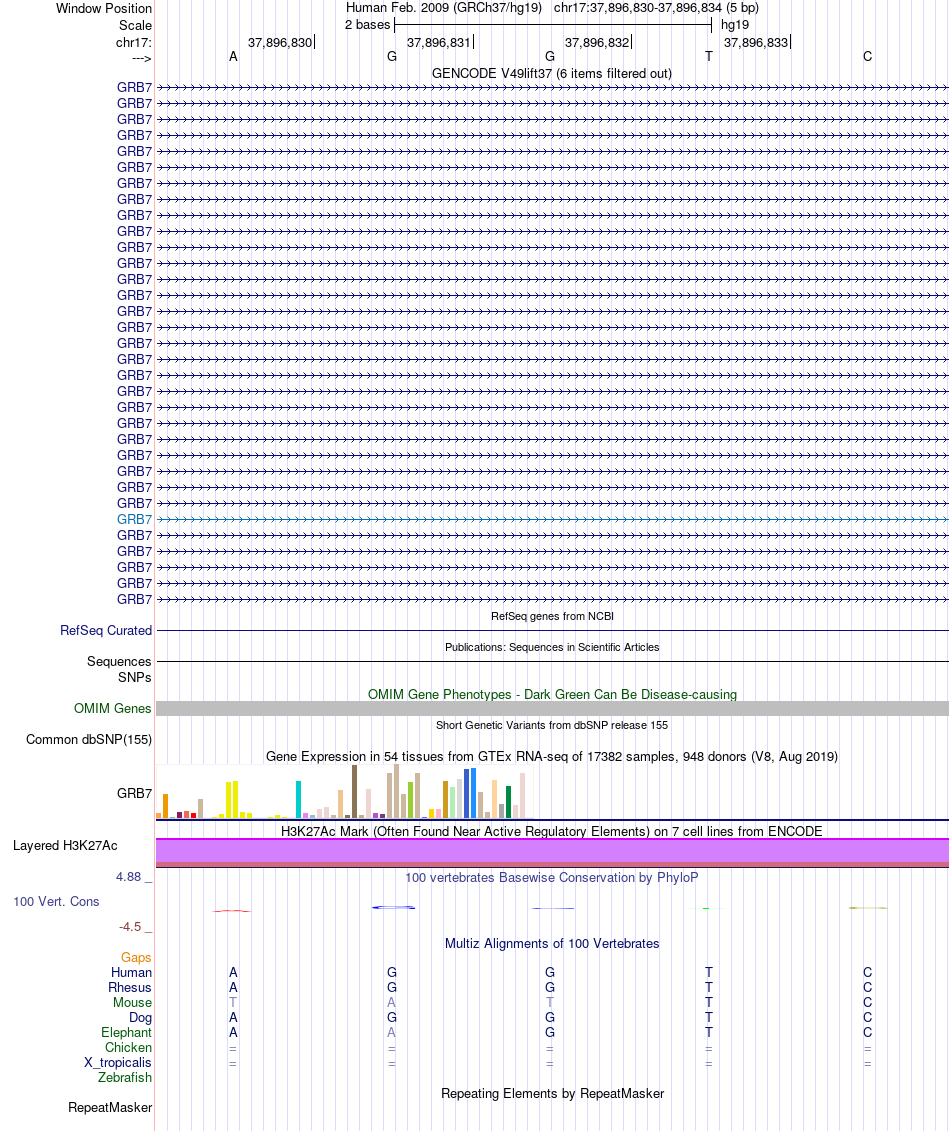
Task: Click the purple H3K27Ac signal band
Action: coord(552,851)
